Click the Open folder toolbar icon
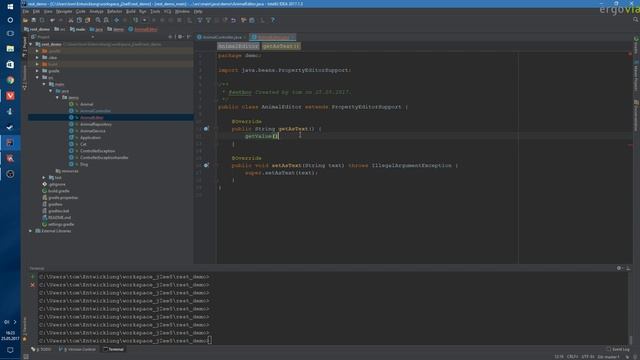Image resolution: width=640 pixels, height=360 pixels. 25,20
